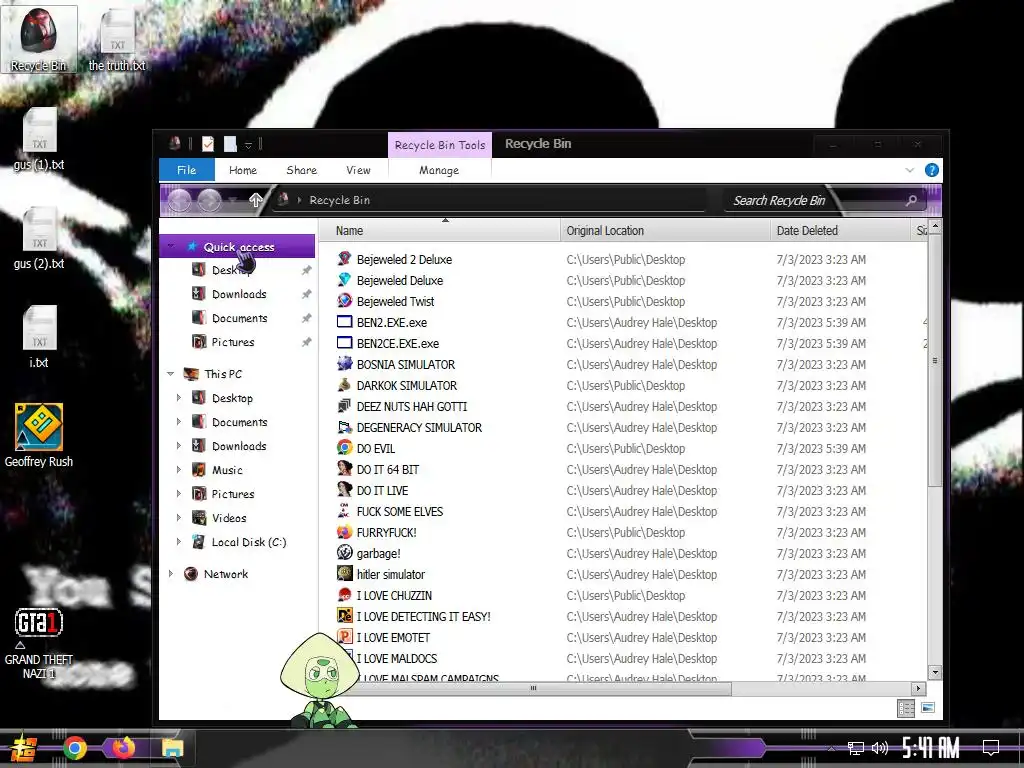Click the garbage! file icon
1024x768 pixels.
tap(344, 553)
